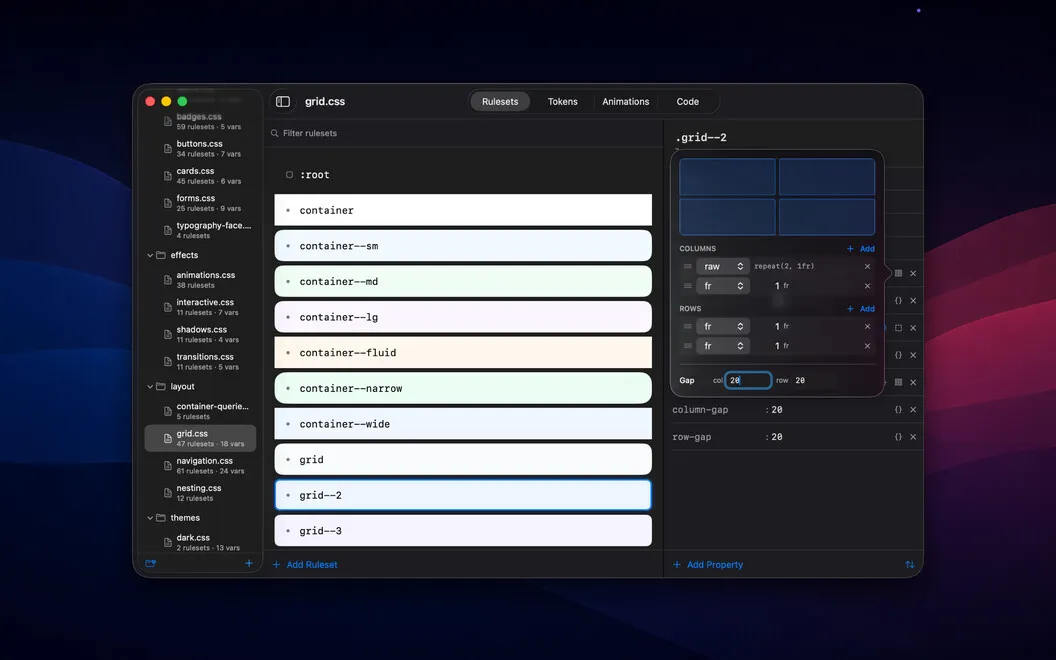Toggle the :root checkbox
The image size is (1056, 660).
[290, 175]
